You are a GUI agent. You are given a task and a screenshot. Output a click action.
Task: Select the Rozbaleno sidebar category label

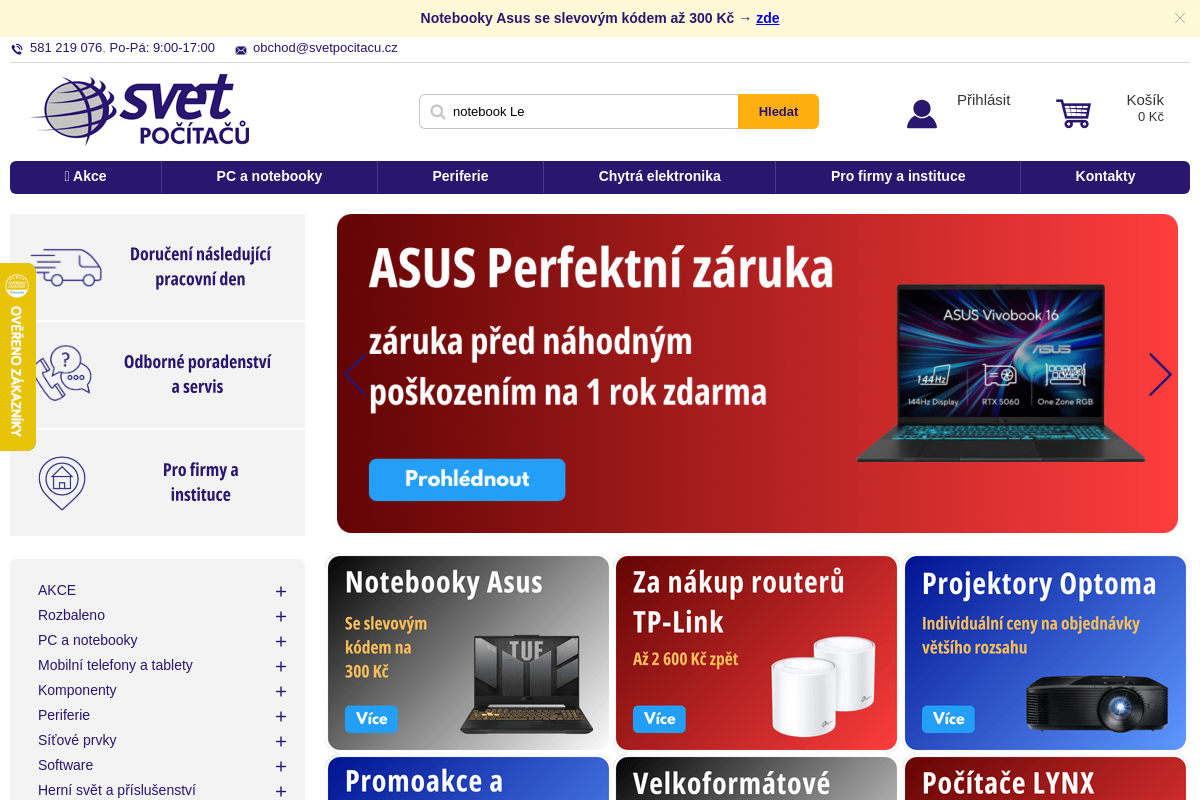point(71,616)
